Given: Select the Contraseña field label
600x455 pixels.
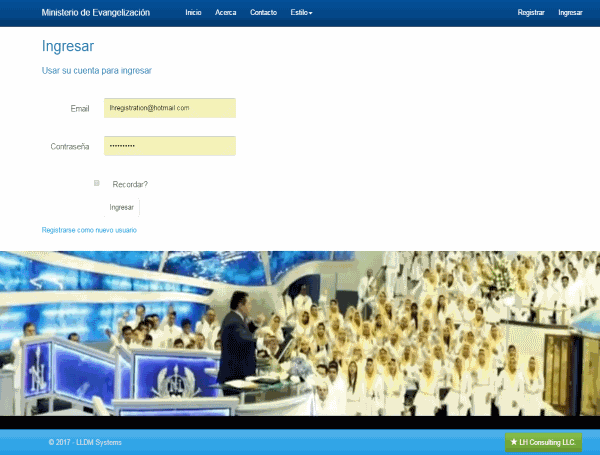Looking at the screenshot, I should 70,147.
